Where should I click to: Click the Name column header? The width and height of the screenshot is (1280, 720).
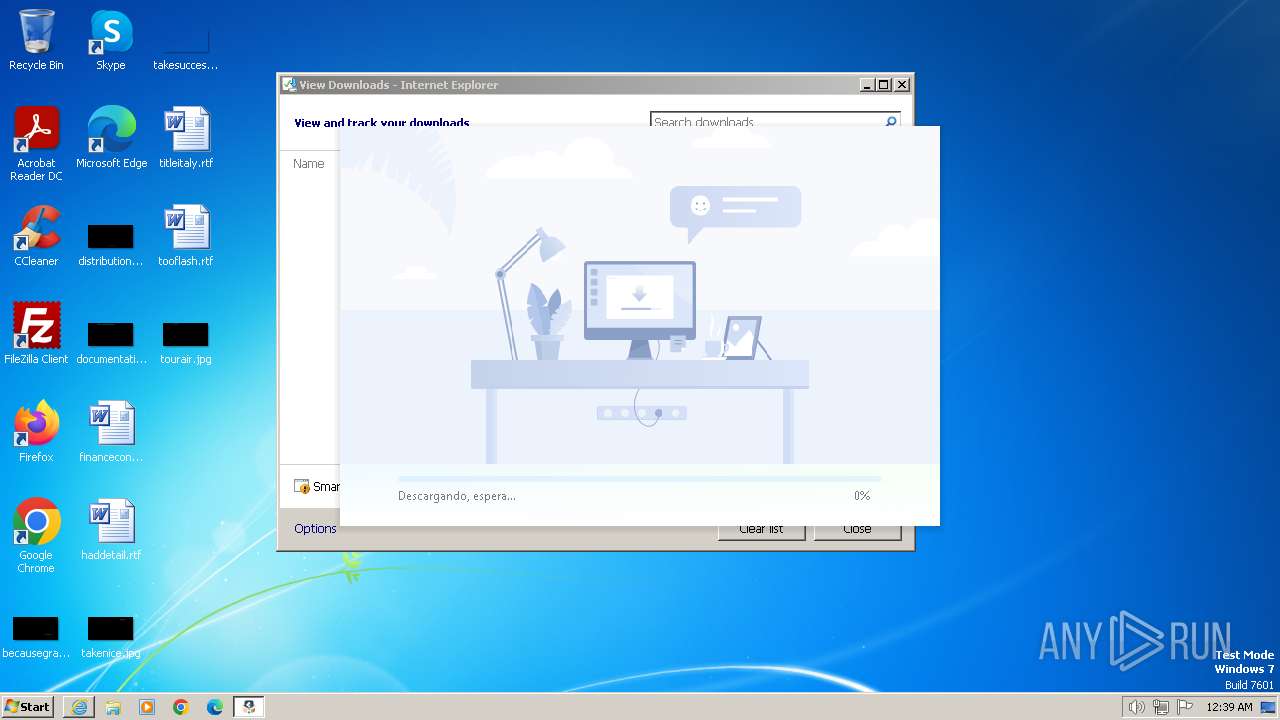click(308, 164)
